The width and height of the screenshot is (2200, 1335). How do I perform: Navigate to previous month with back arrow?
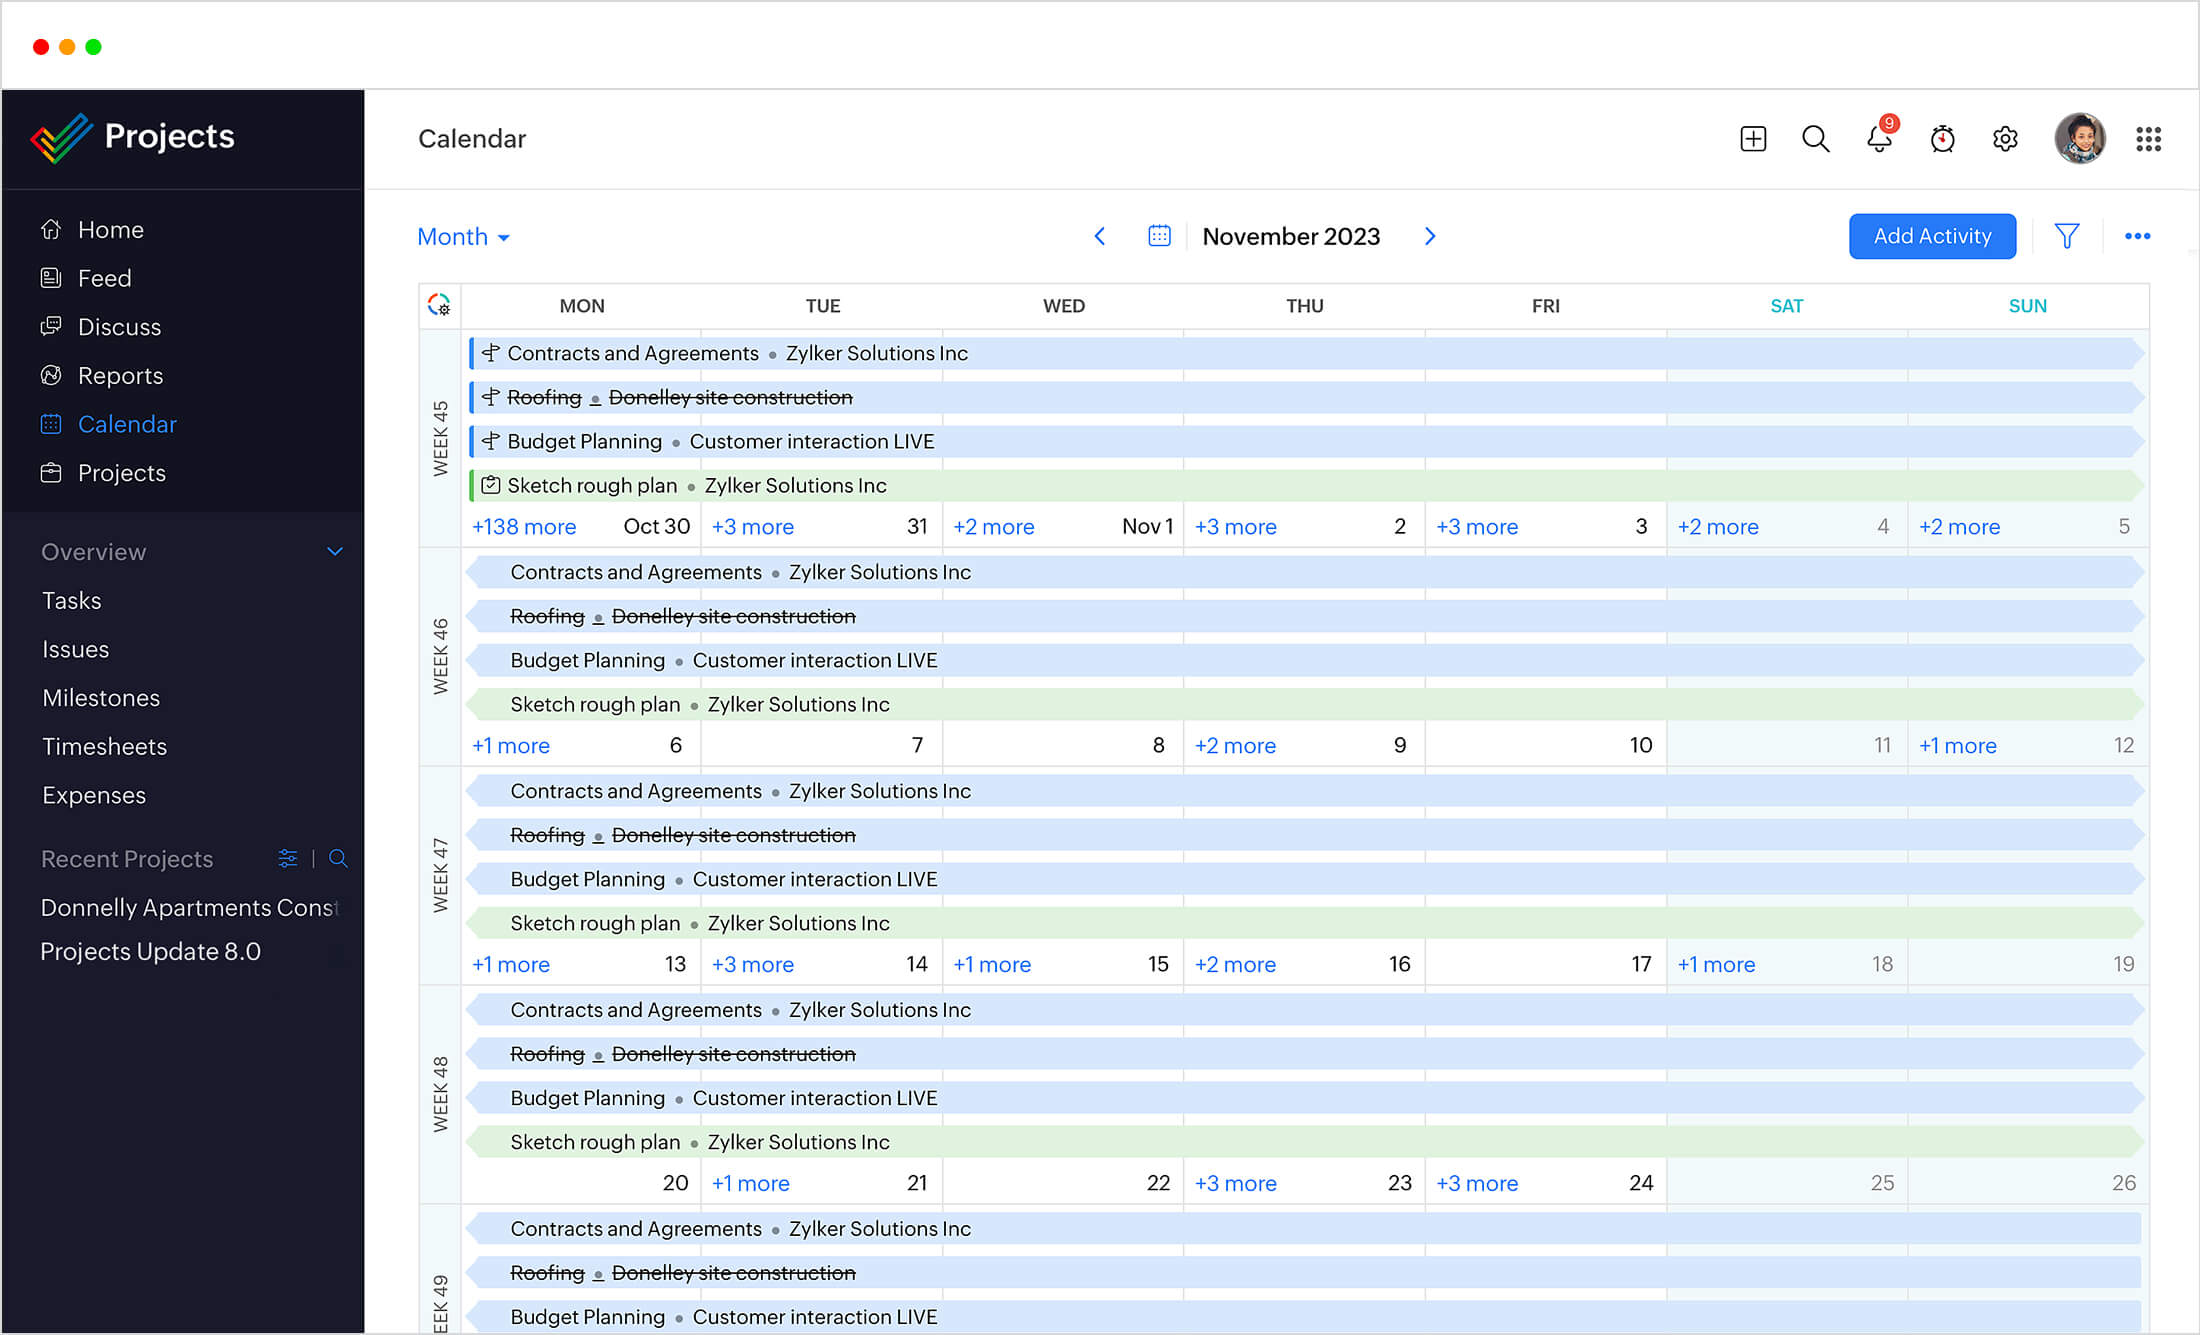[1098, 236]
